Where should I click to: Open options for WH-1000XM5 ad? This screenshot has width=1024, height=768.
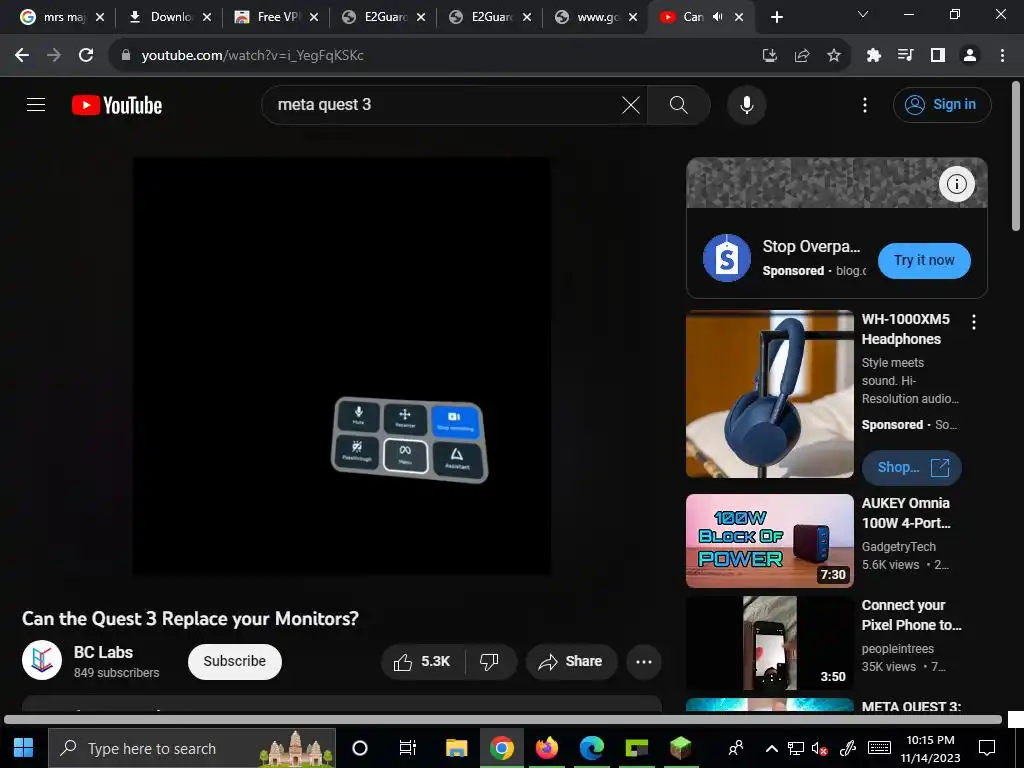tap(973, 322)
